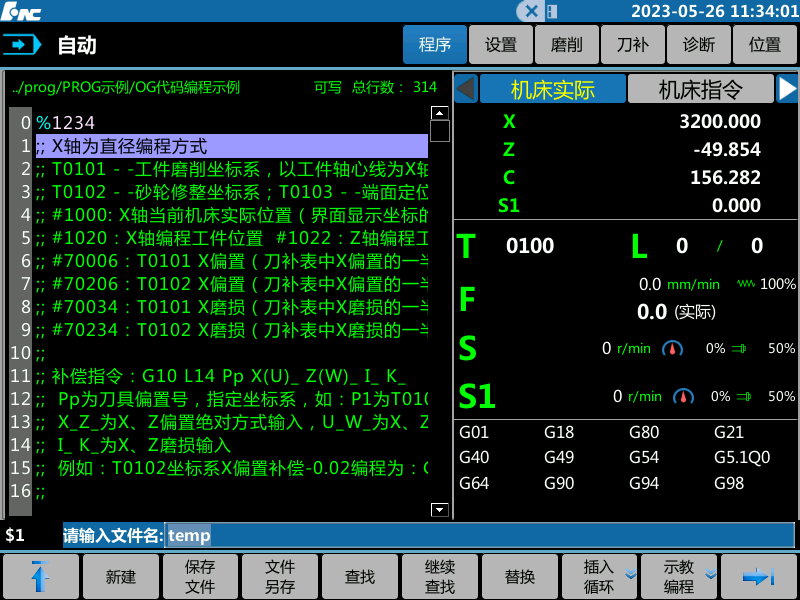
Task: Click the right triangle beside 机床指令
Action: pos(787,89)
